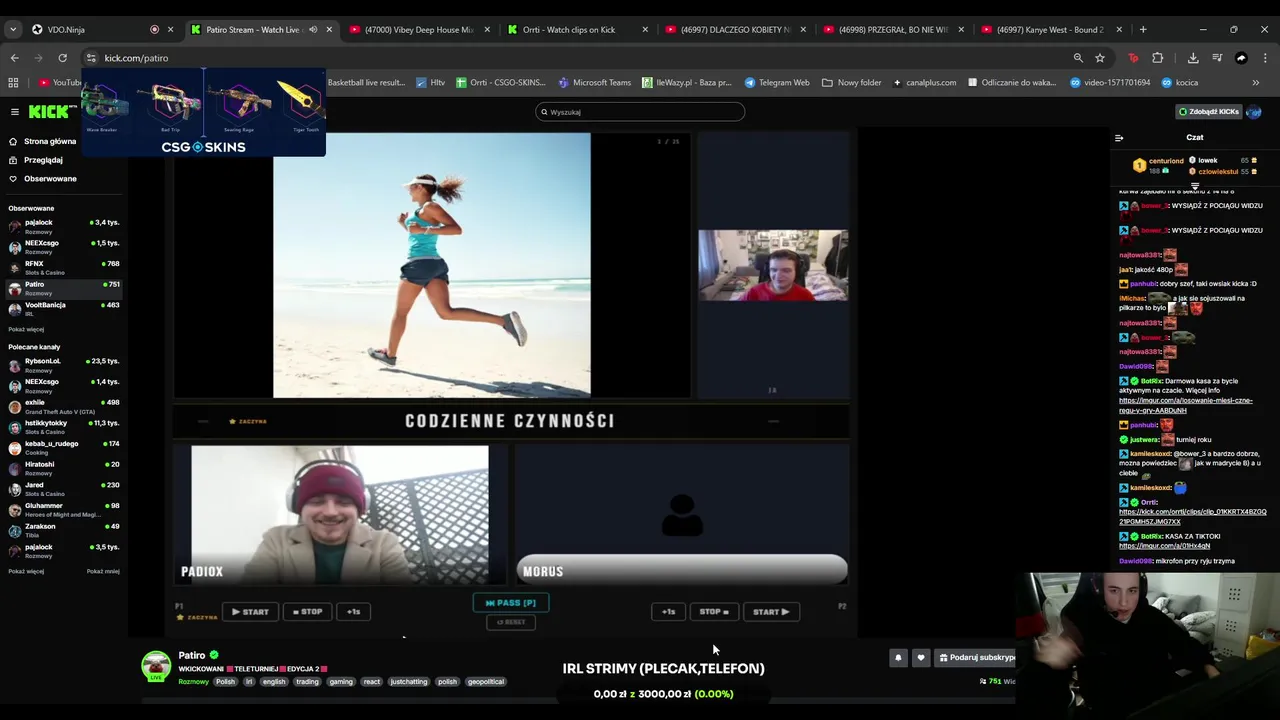
Task: Open Microsoft Teams bookmark
Action: tap(595, 83)
